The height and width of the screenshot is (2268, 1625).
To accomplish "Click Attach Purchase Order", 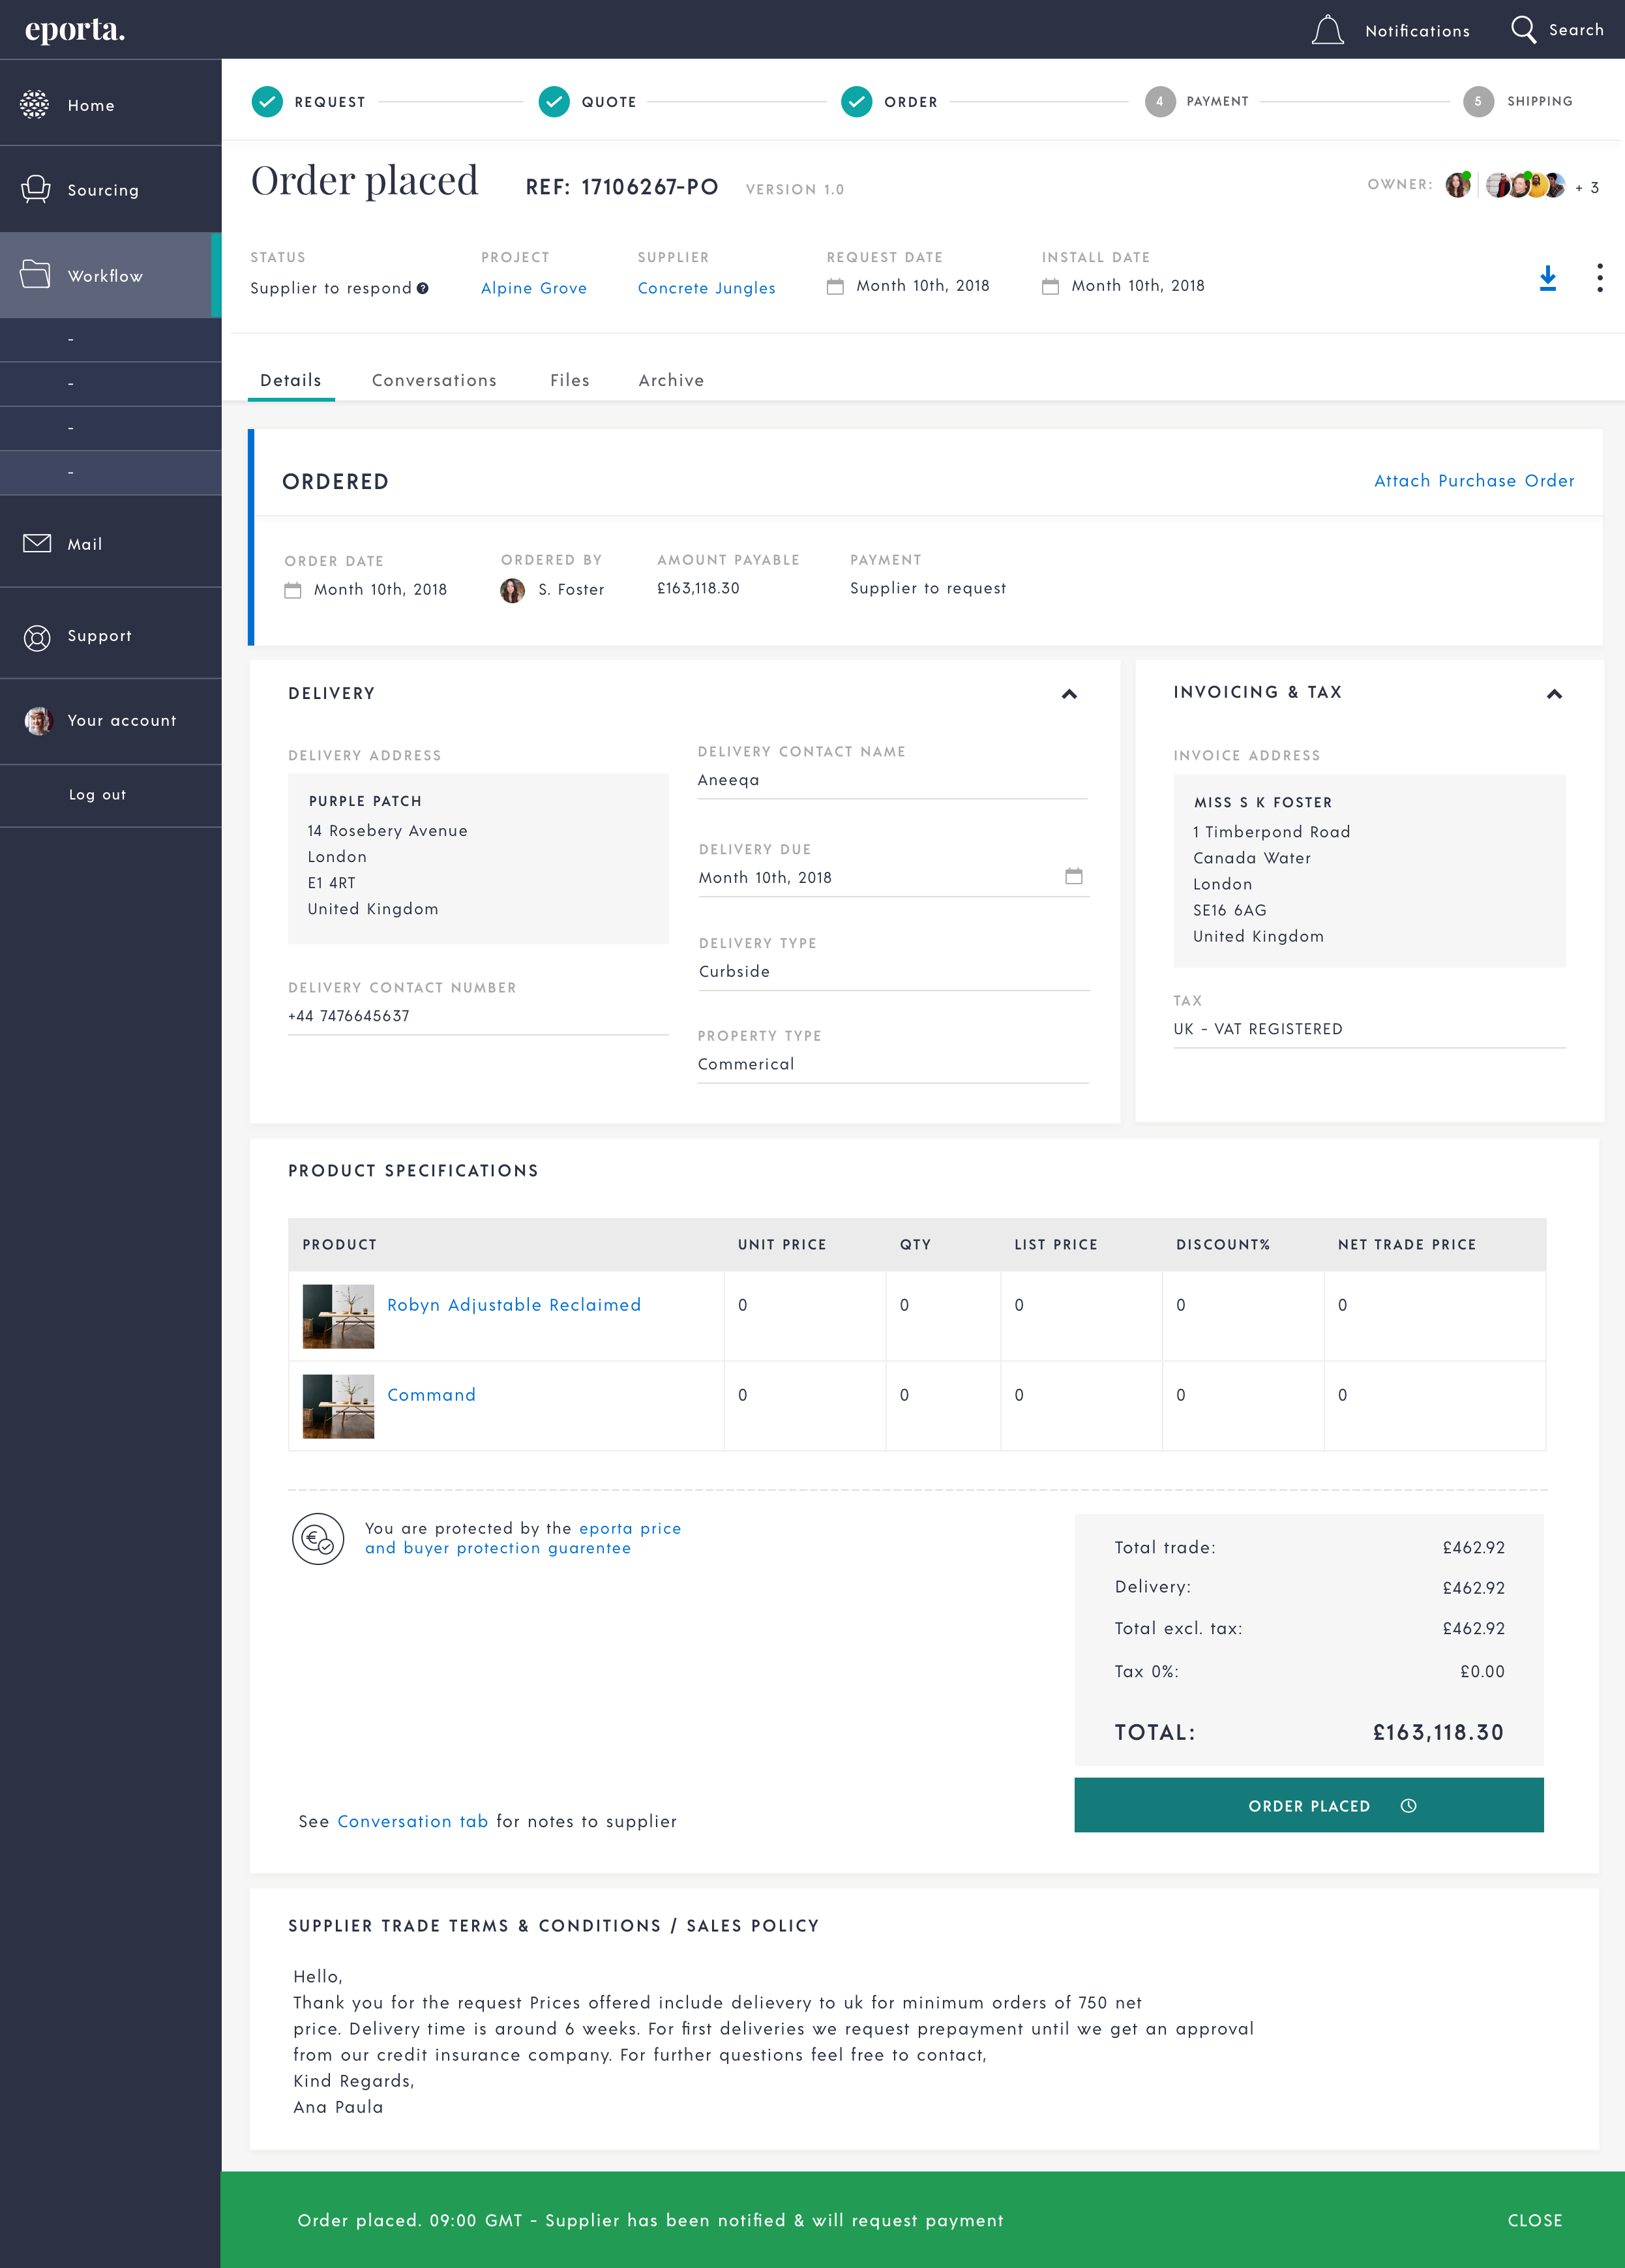I will tap(1474, 481).
